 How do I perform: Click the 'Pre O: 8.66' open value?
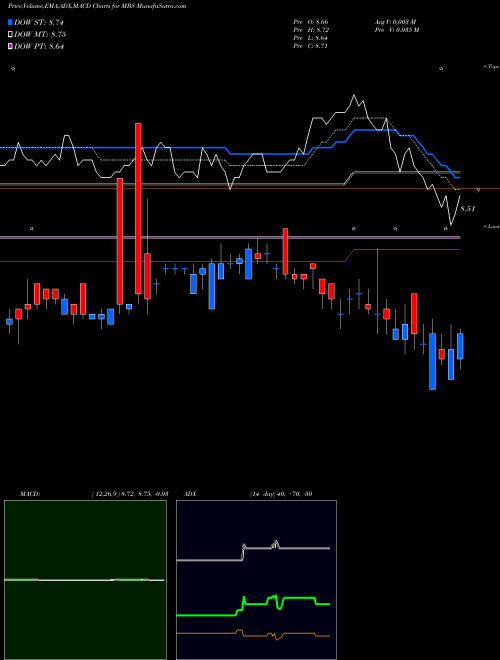coord(311,21)
